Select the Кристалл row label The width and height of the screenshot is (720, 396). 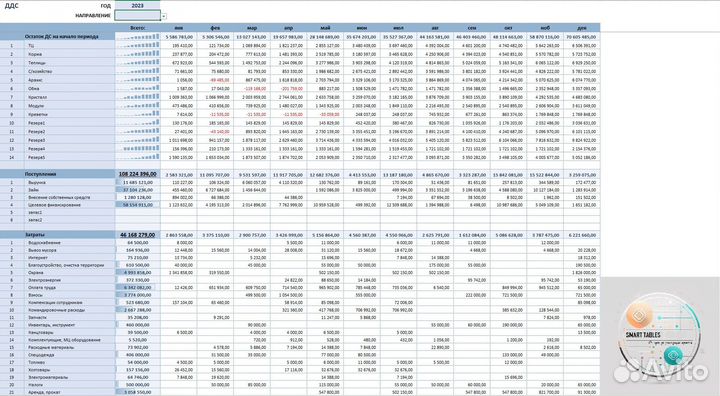pos(37,97)
